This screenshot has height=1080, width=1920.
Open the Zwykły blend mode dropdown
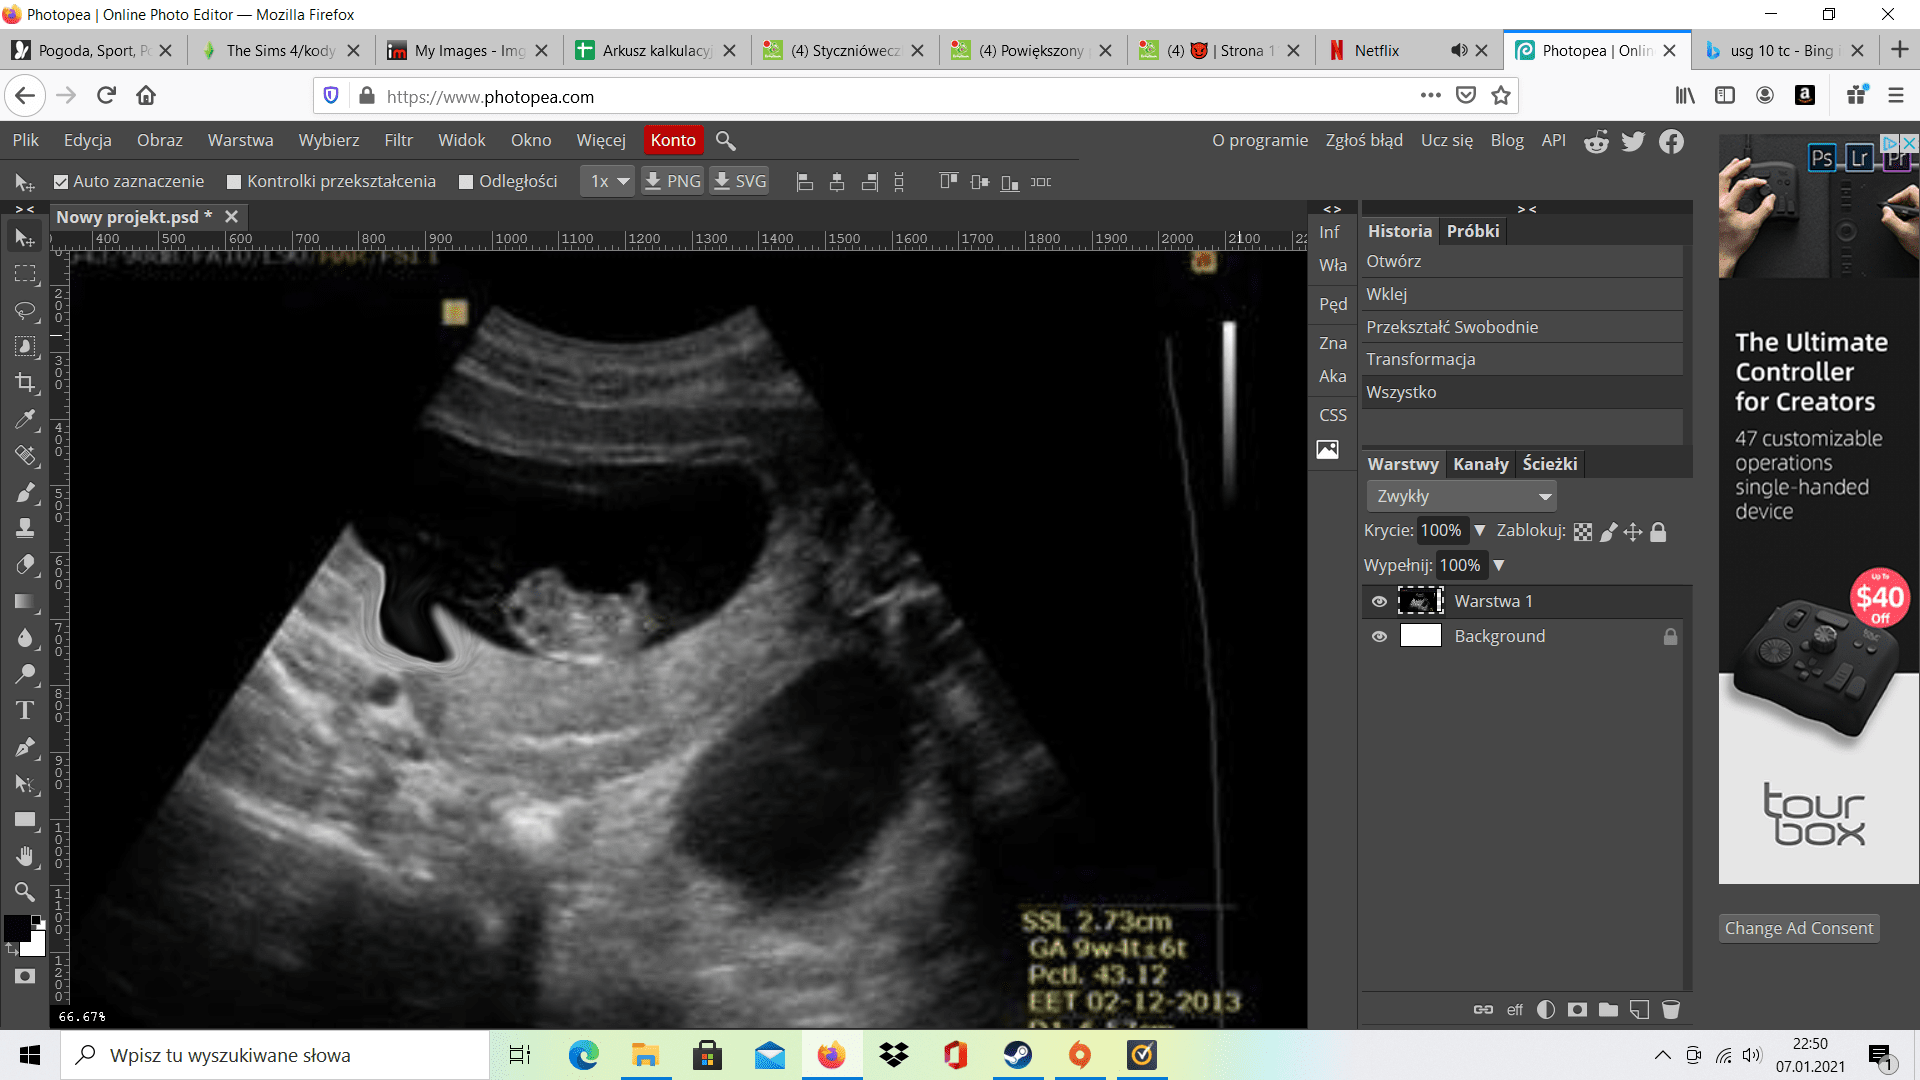point(1461,496)
